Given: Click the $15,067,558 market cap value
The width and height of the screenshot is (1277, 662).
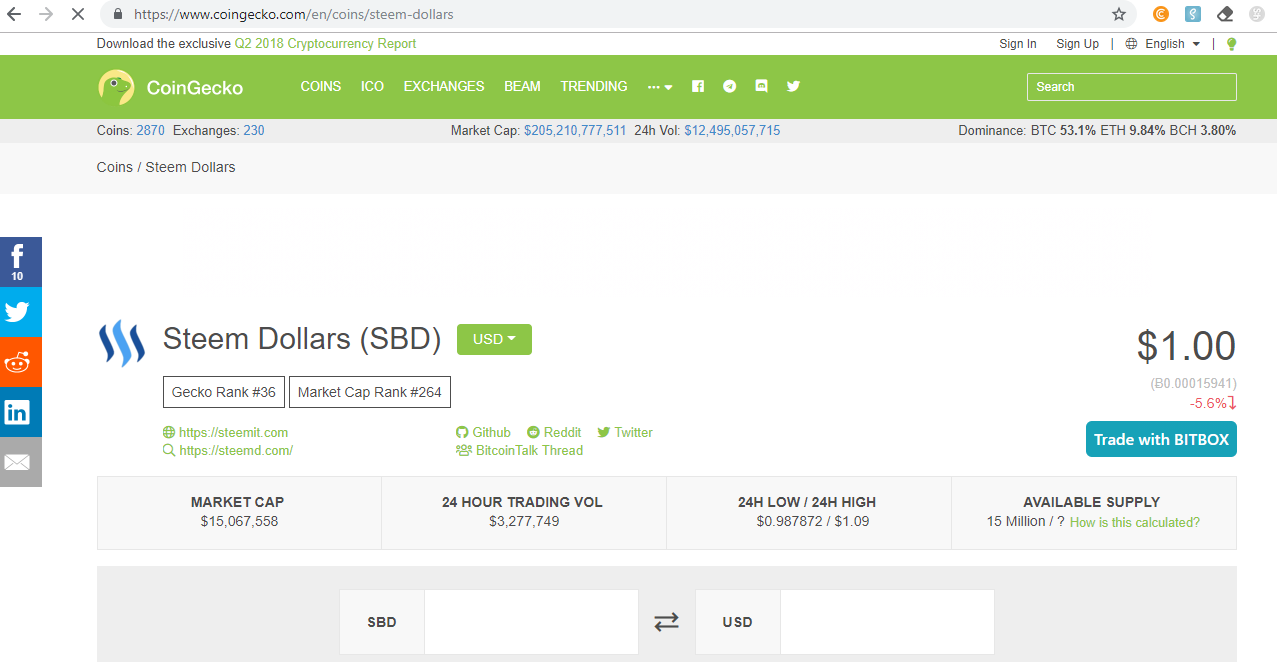Looking at the screenshot, I should pos(239,521).
